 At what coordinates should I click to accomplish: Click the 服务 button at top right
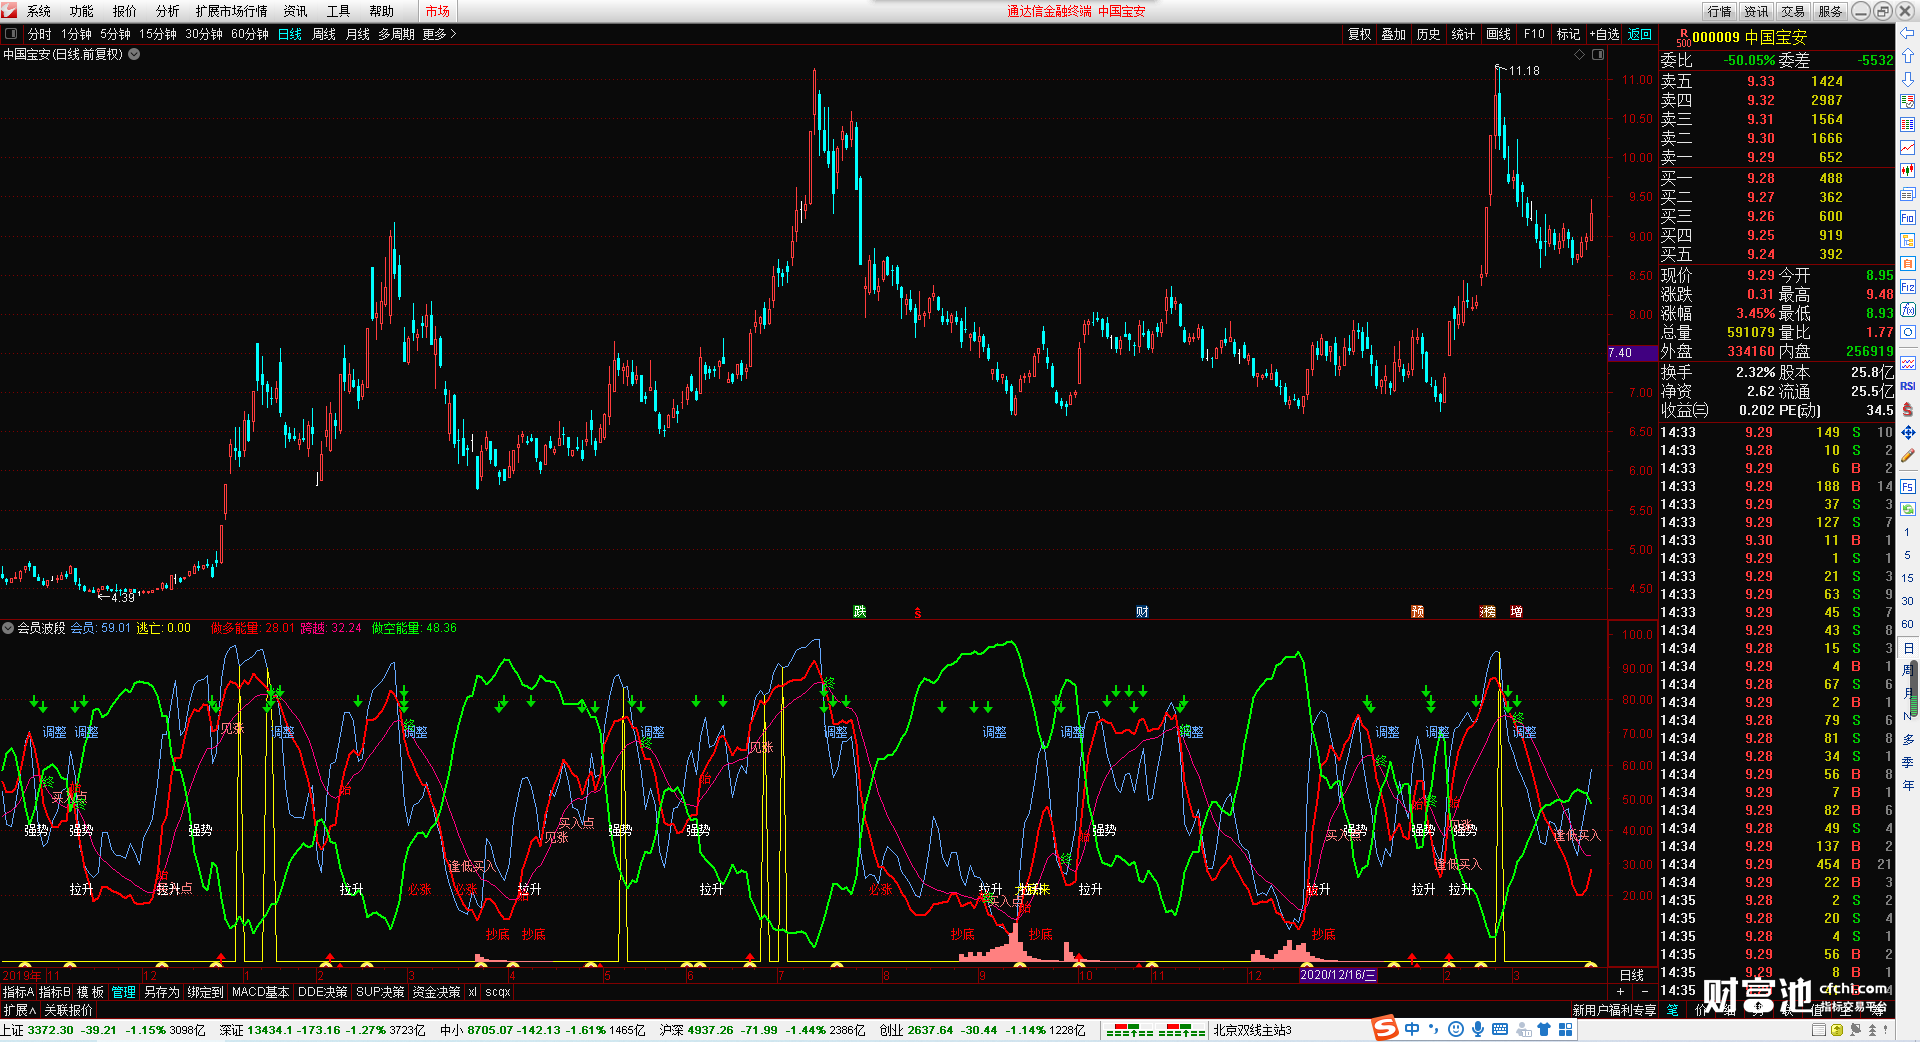point(1830,11)
